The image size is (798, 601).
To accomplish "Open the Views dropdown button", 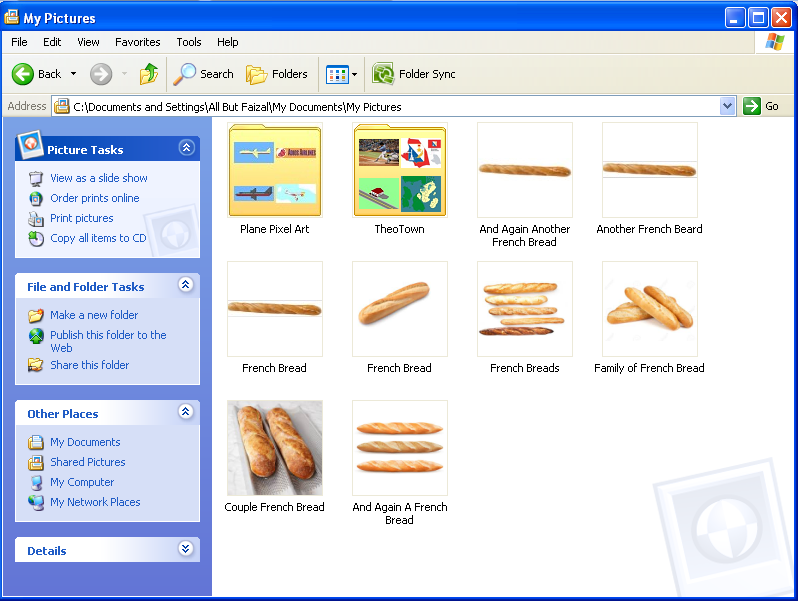I will pyautogui.click(x=341, y=74).
